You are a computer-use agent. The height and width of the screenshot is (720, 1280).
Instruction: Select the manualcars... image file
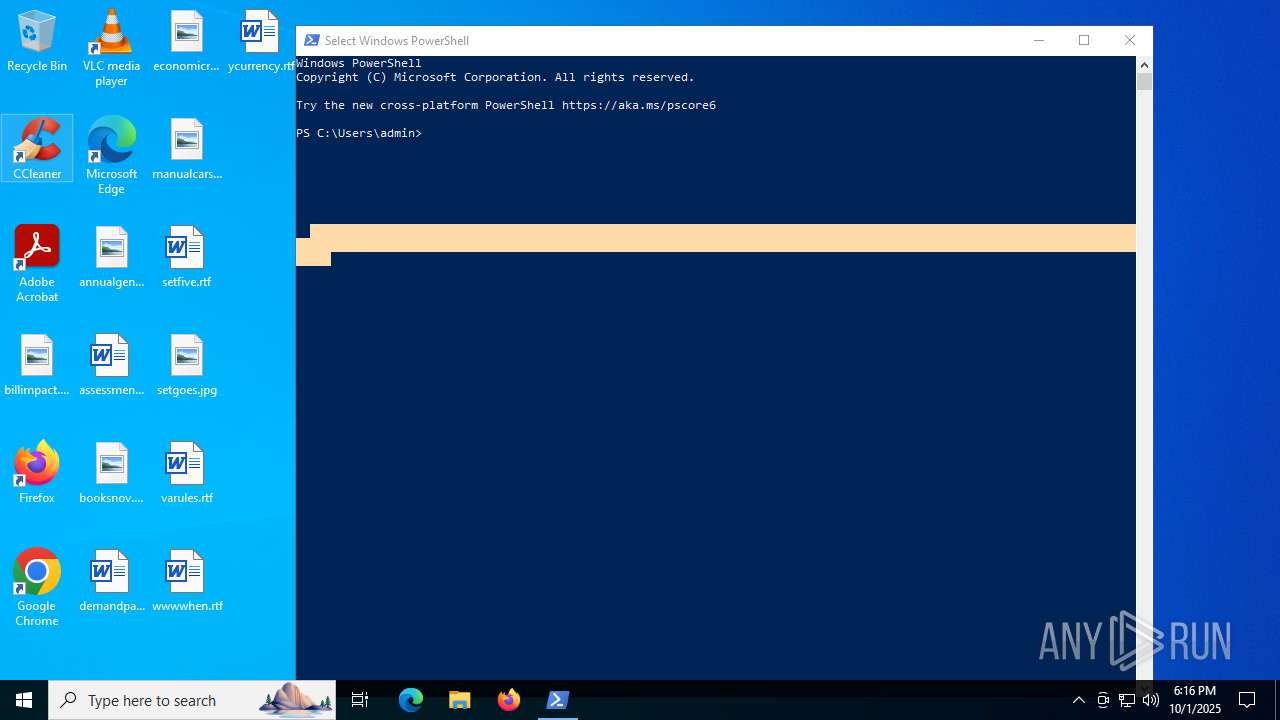point(187,149)
